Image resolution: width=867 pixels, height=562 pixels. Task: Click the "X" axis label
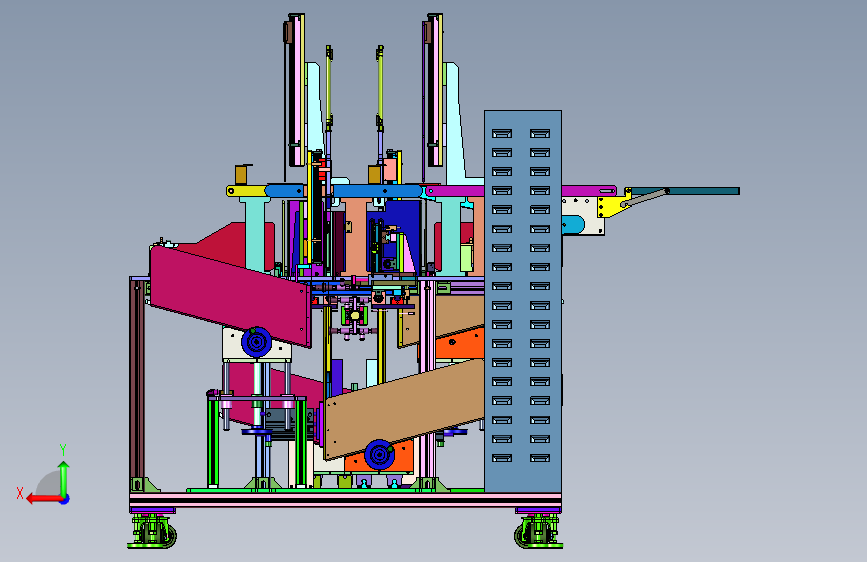[20, 493]
